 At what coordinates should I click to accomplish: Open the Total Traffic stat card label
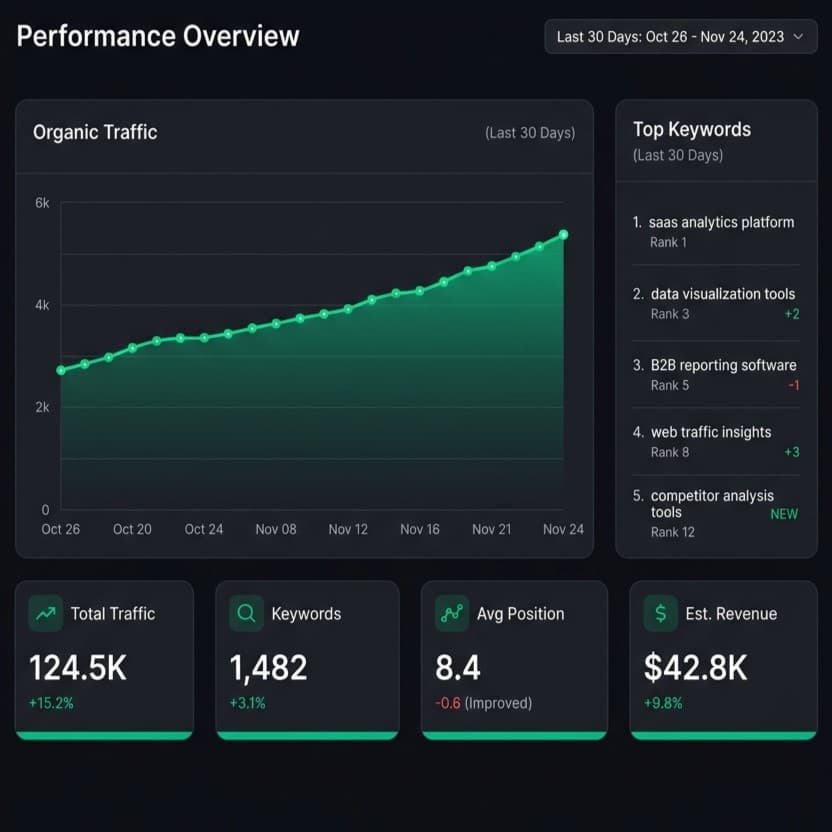tap(113, 614)
